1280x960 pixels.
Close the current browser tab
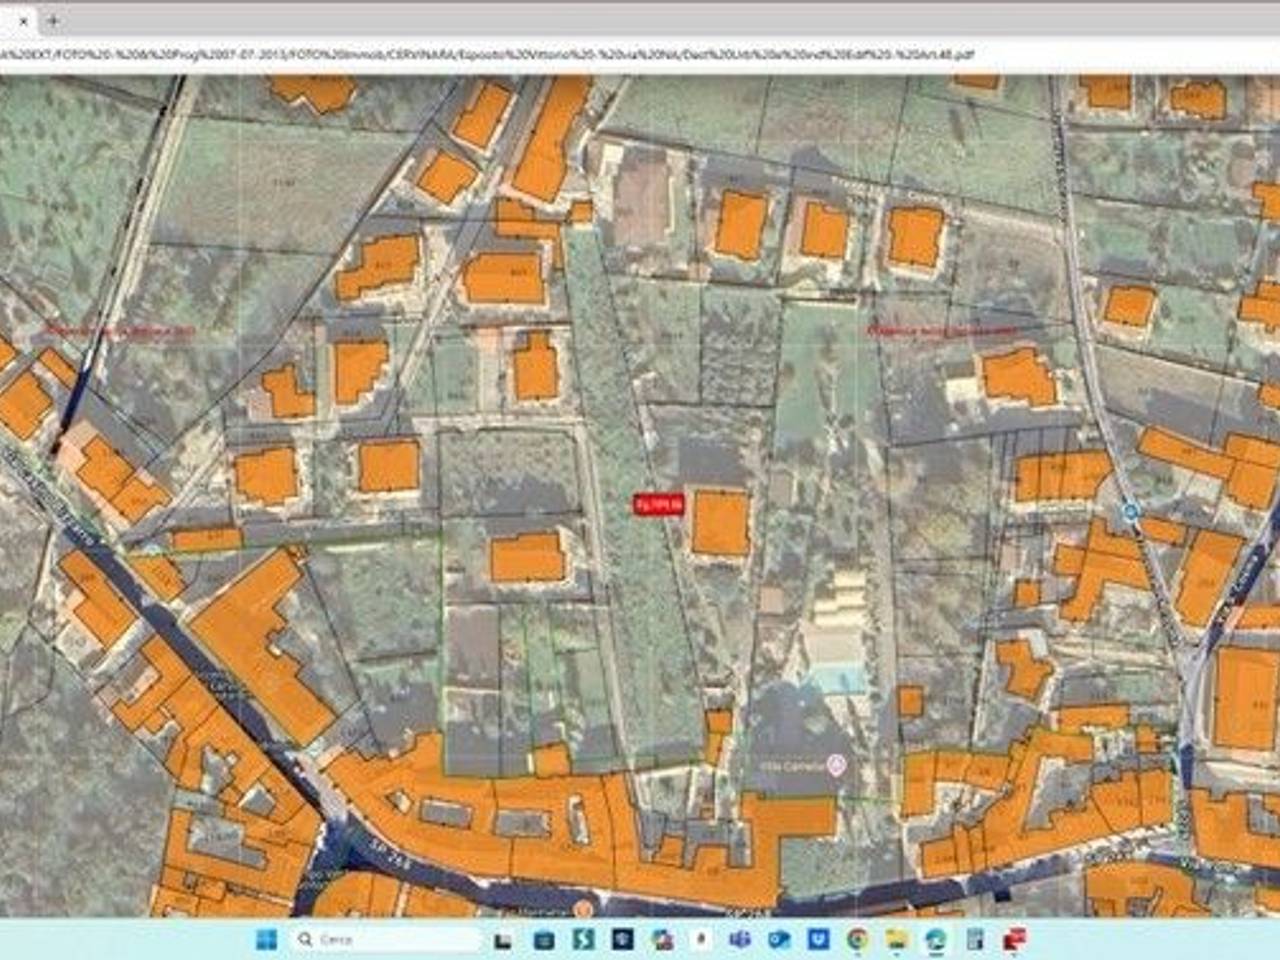point(22,20)
